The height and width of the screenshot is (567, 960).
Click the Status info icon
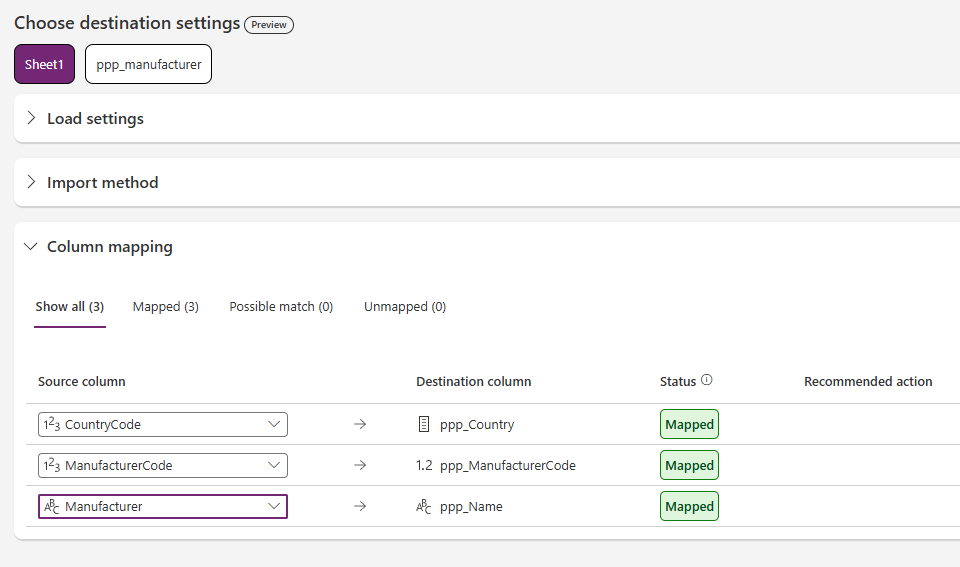click(707, 380)
